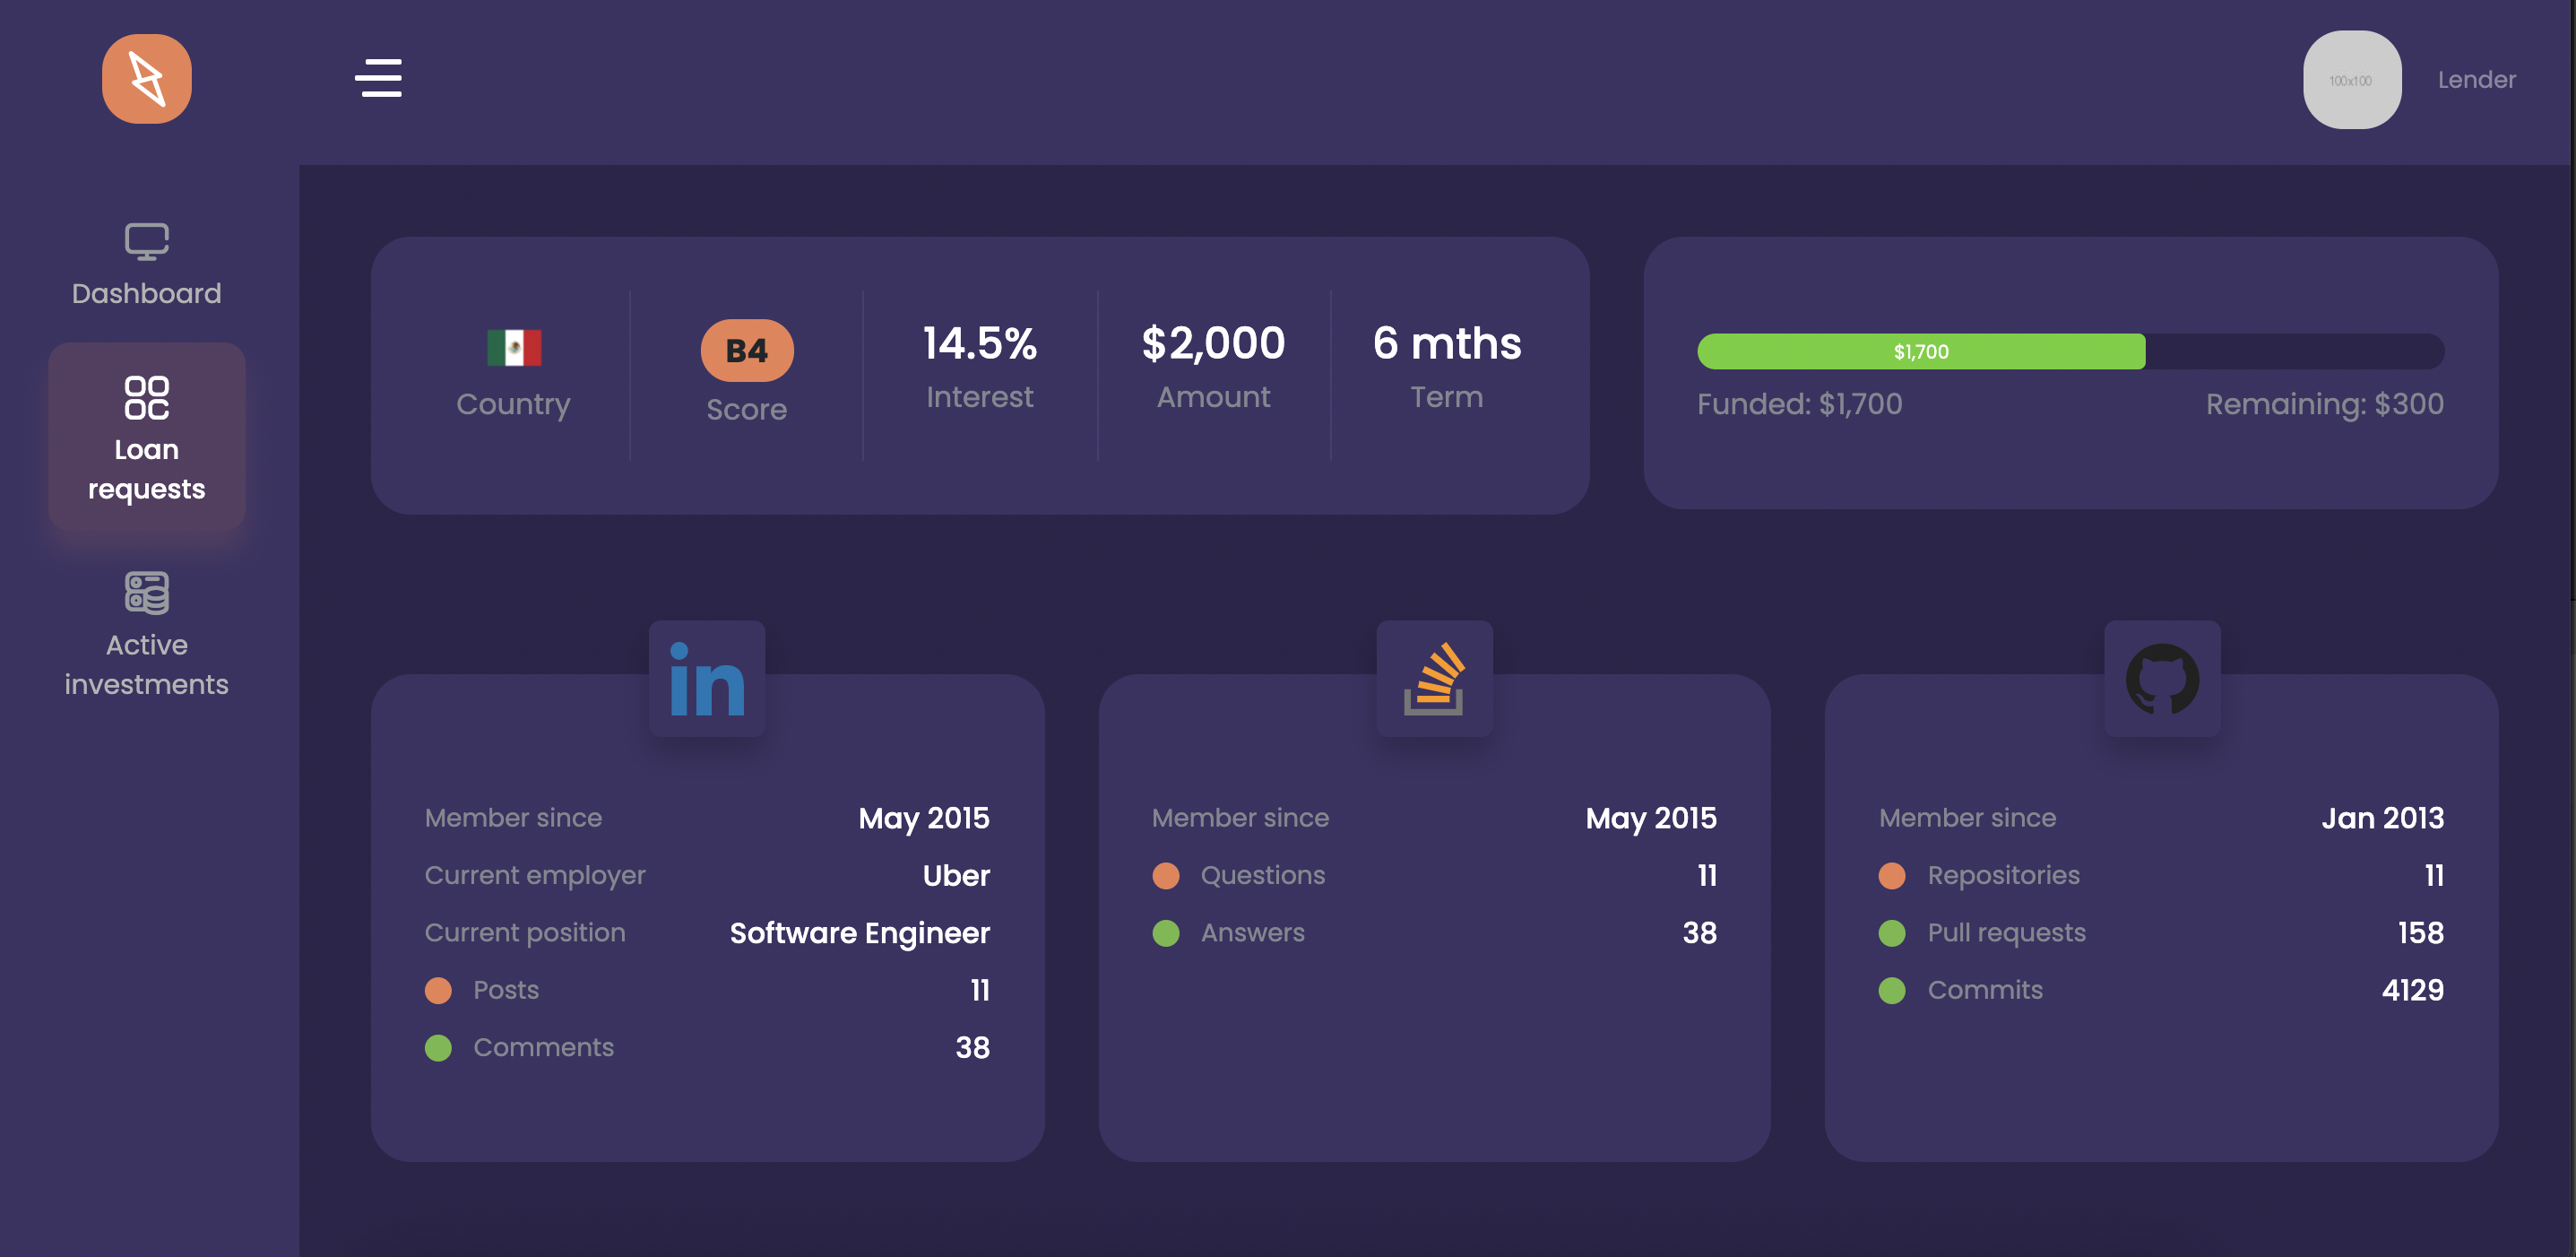
Task: Click the green $1,700 funding progress bar
Action: click(1920, 352)
